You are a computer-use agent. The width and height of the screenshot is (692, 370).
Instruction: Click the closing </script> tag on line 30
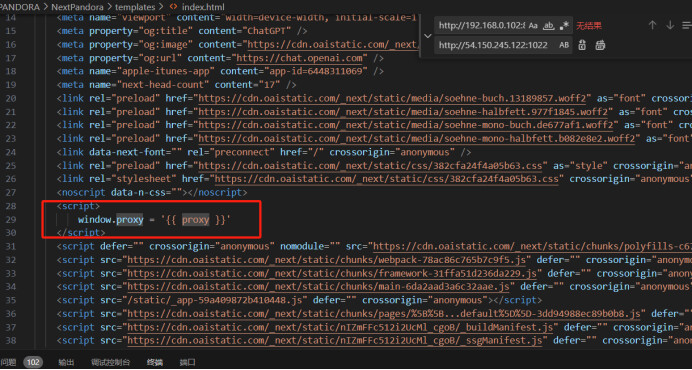81,233
